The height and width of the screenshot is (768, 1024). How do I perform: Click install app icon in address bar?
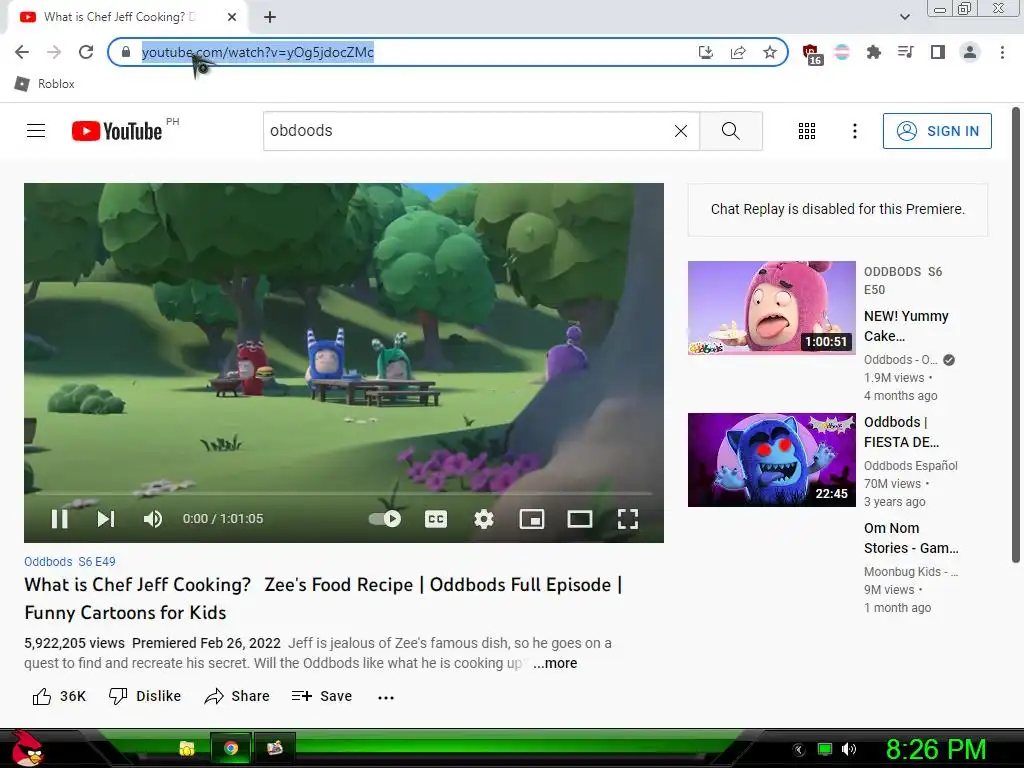pyautogui.click(x=705, y=52)
